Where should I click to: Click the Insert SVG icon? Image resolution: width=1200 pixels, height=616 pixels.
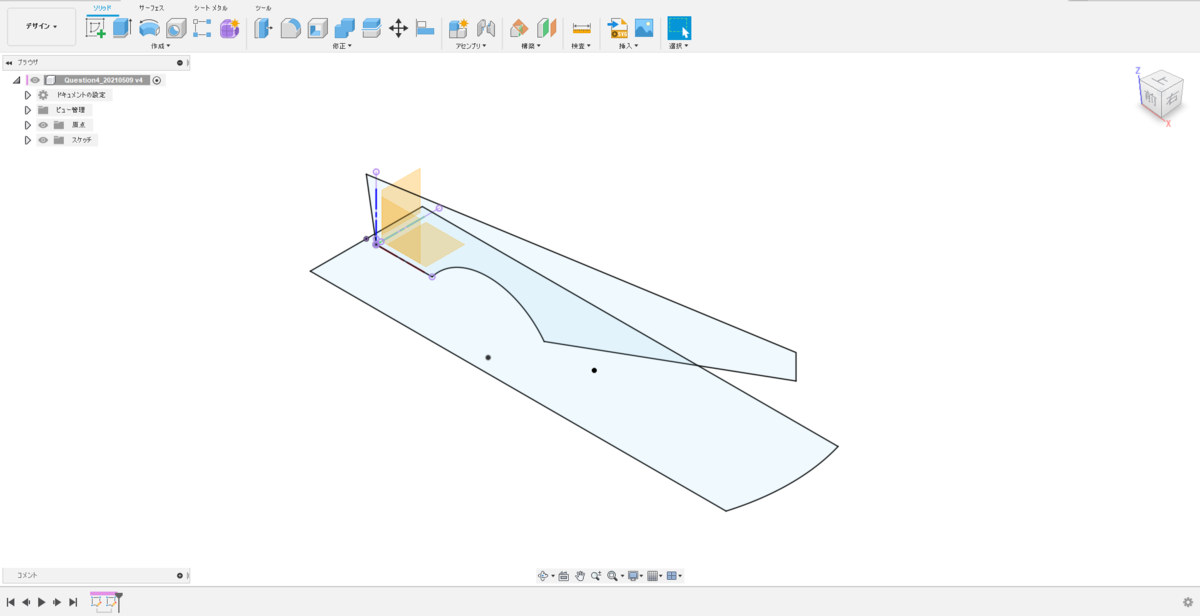tap(617, 28)
